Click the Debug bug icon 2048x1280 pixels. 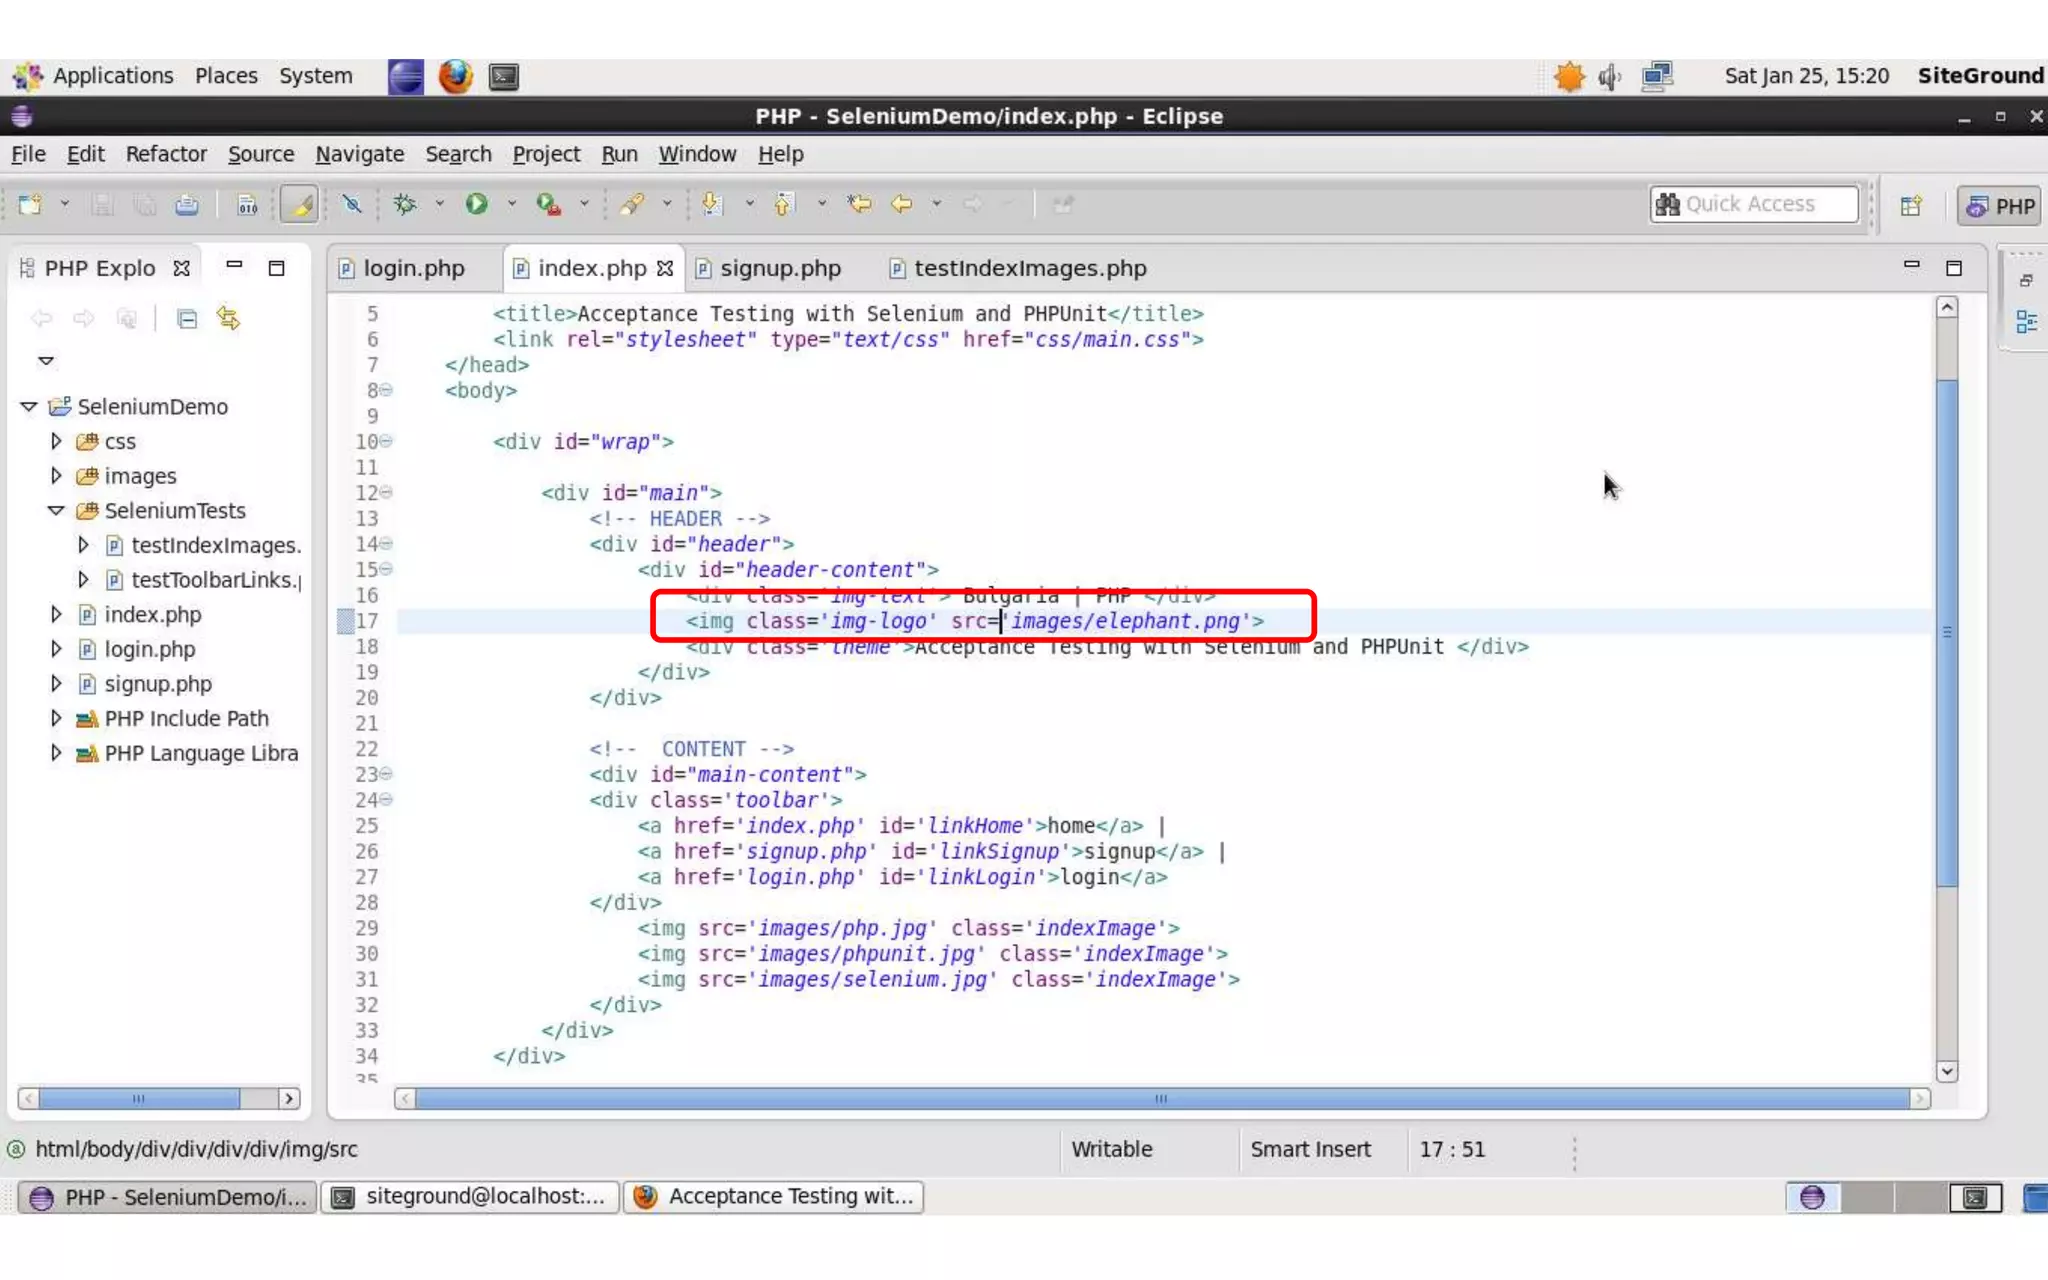tap(405, 204)
